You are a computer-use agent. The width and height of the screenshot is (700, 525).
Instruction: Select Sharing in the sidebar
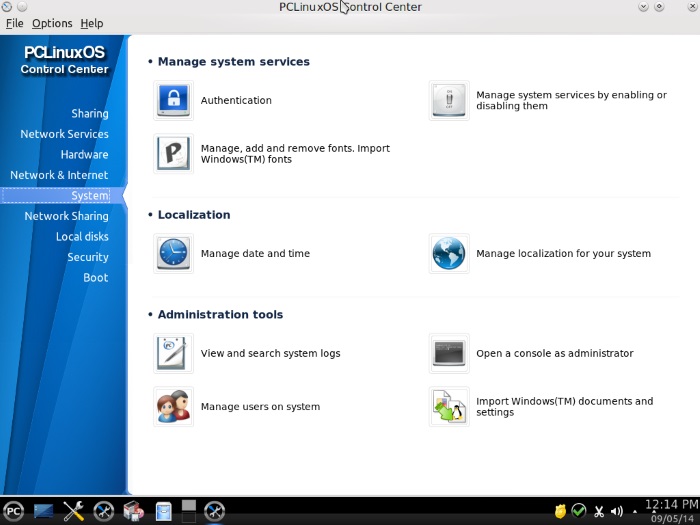(90, 114)
